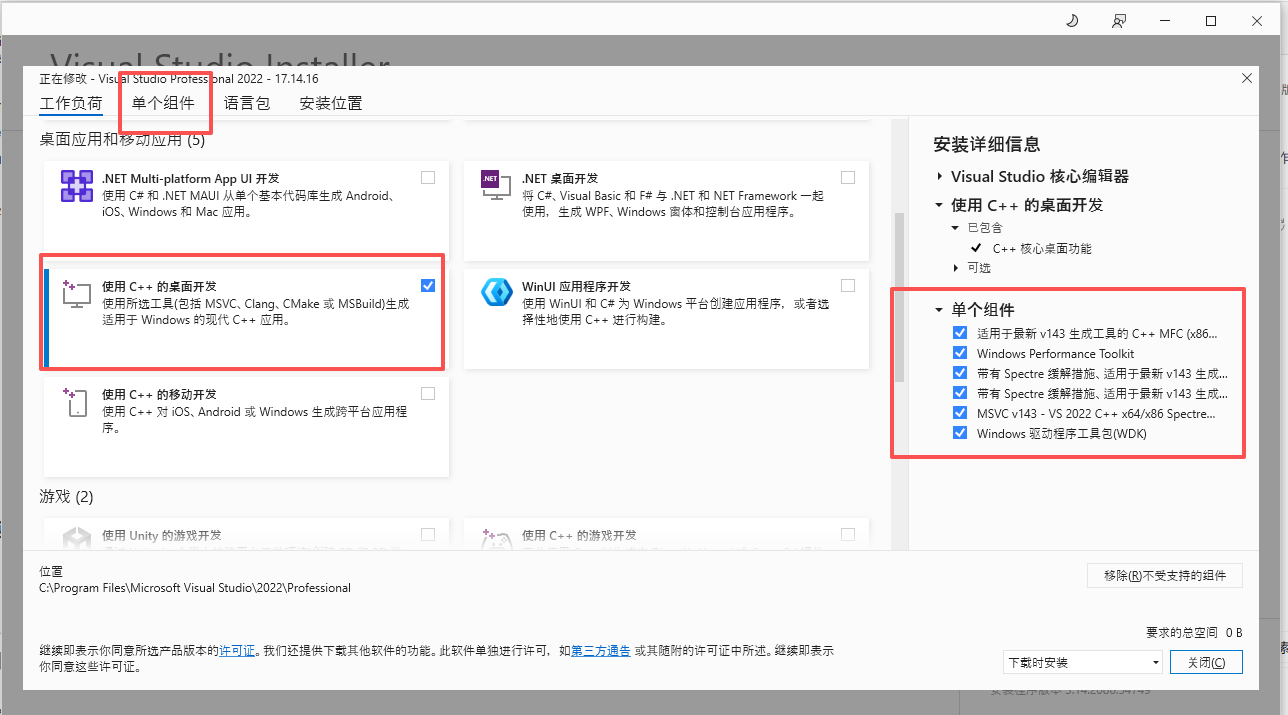Viewport: 1288px width, 715px height.
Task: Uncheck Windows Performance Toolkit component
Action: pyautogui.click(x=960, y=353)
